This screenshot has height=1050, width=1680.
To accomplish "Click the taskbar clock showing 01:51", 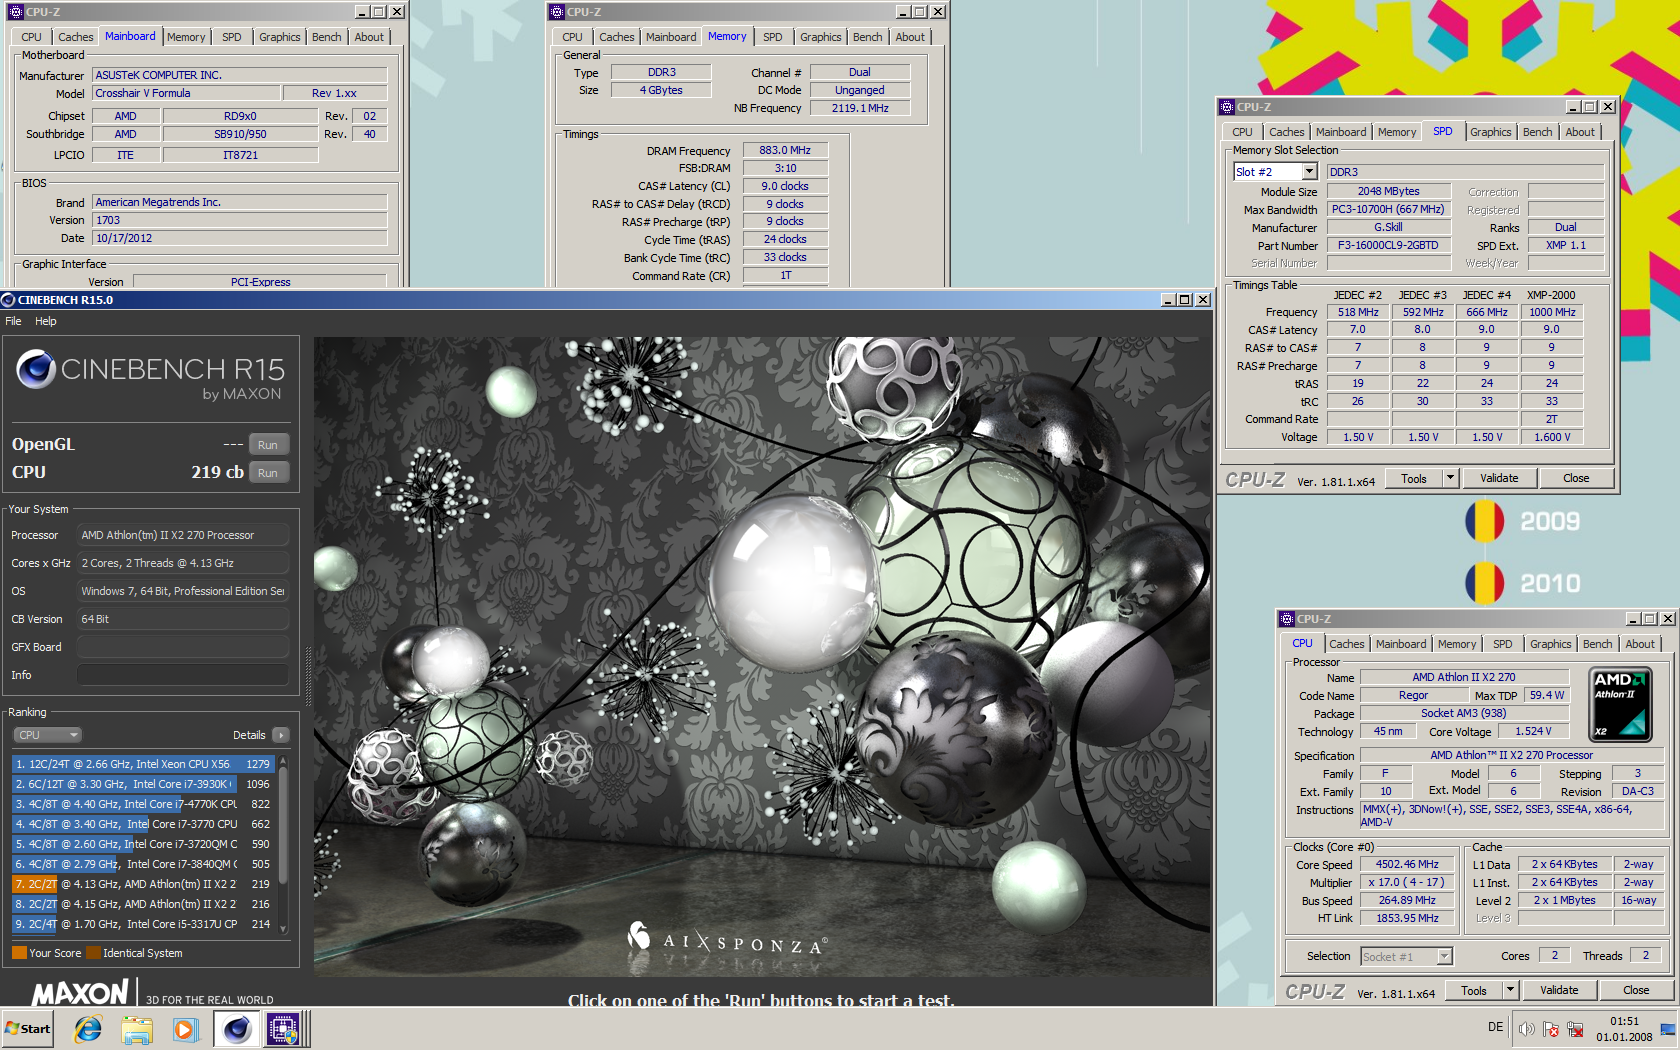I will pyautogui.click(x=1624, y=1029).
